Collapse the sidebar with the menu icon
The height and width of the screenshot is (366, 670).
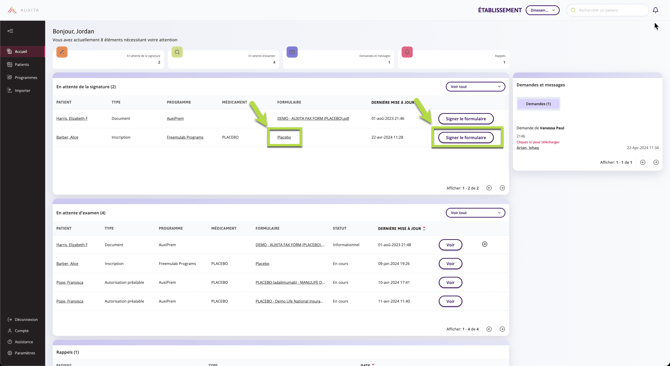click(10, 31)
